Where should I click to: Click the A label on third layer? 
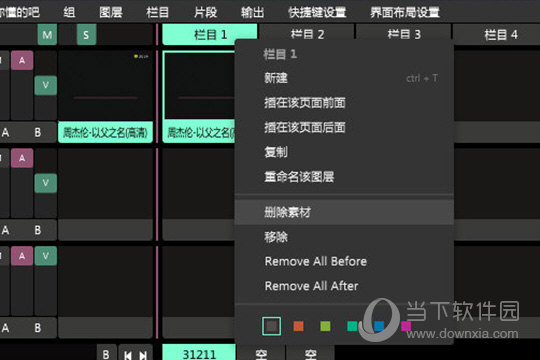(x=6, y=328)
